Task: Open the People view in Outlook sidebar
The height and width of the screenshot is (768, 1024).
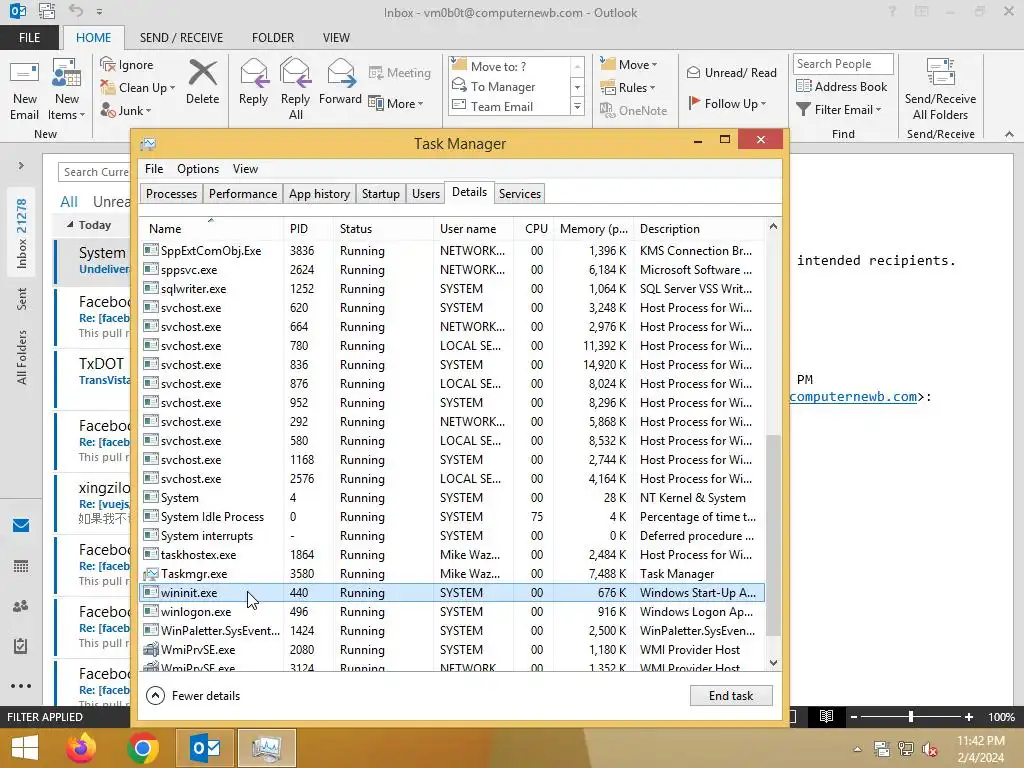Action: 21,606
